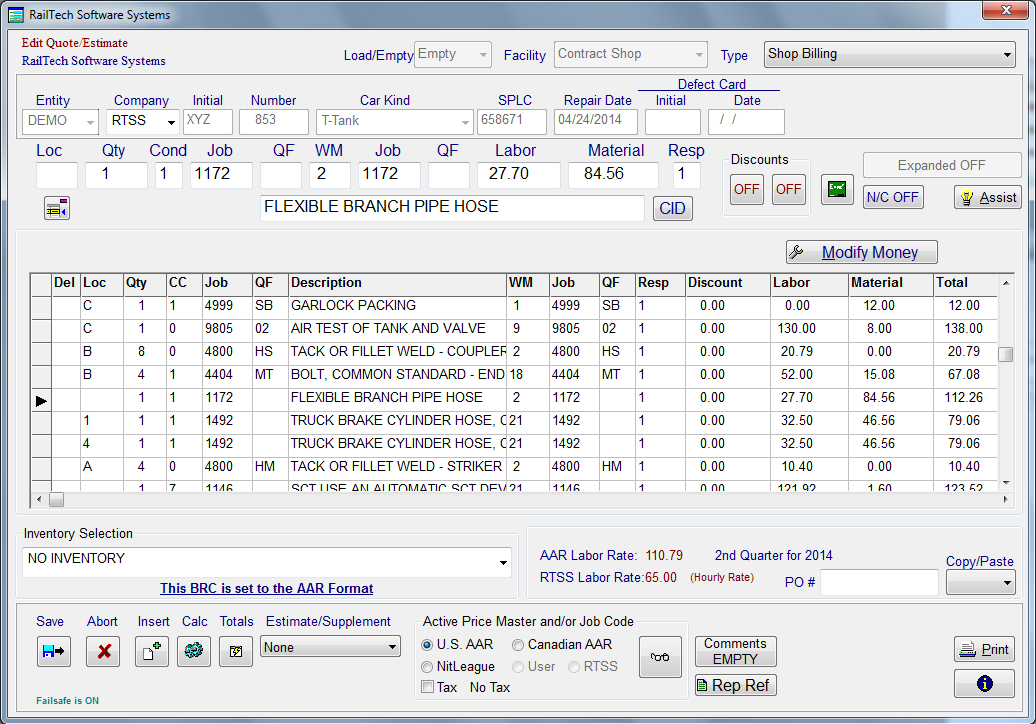Viewport: 1036px width, 724px height.
Task: Click the green Excel export icon
Action: (837, 189)
